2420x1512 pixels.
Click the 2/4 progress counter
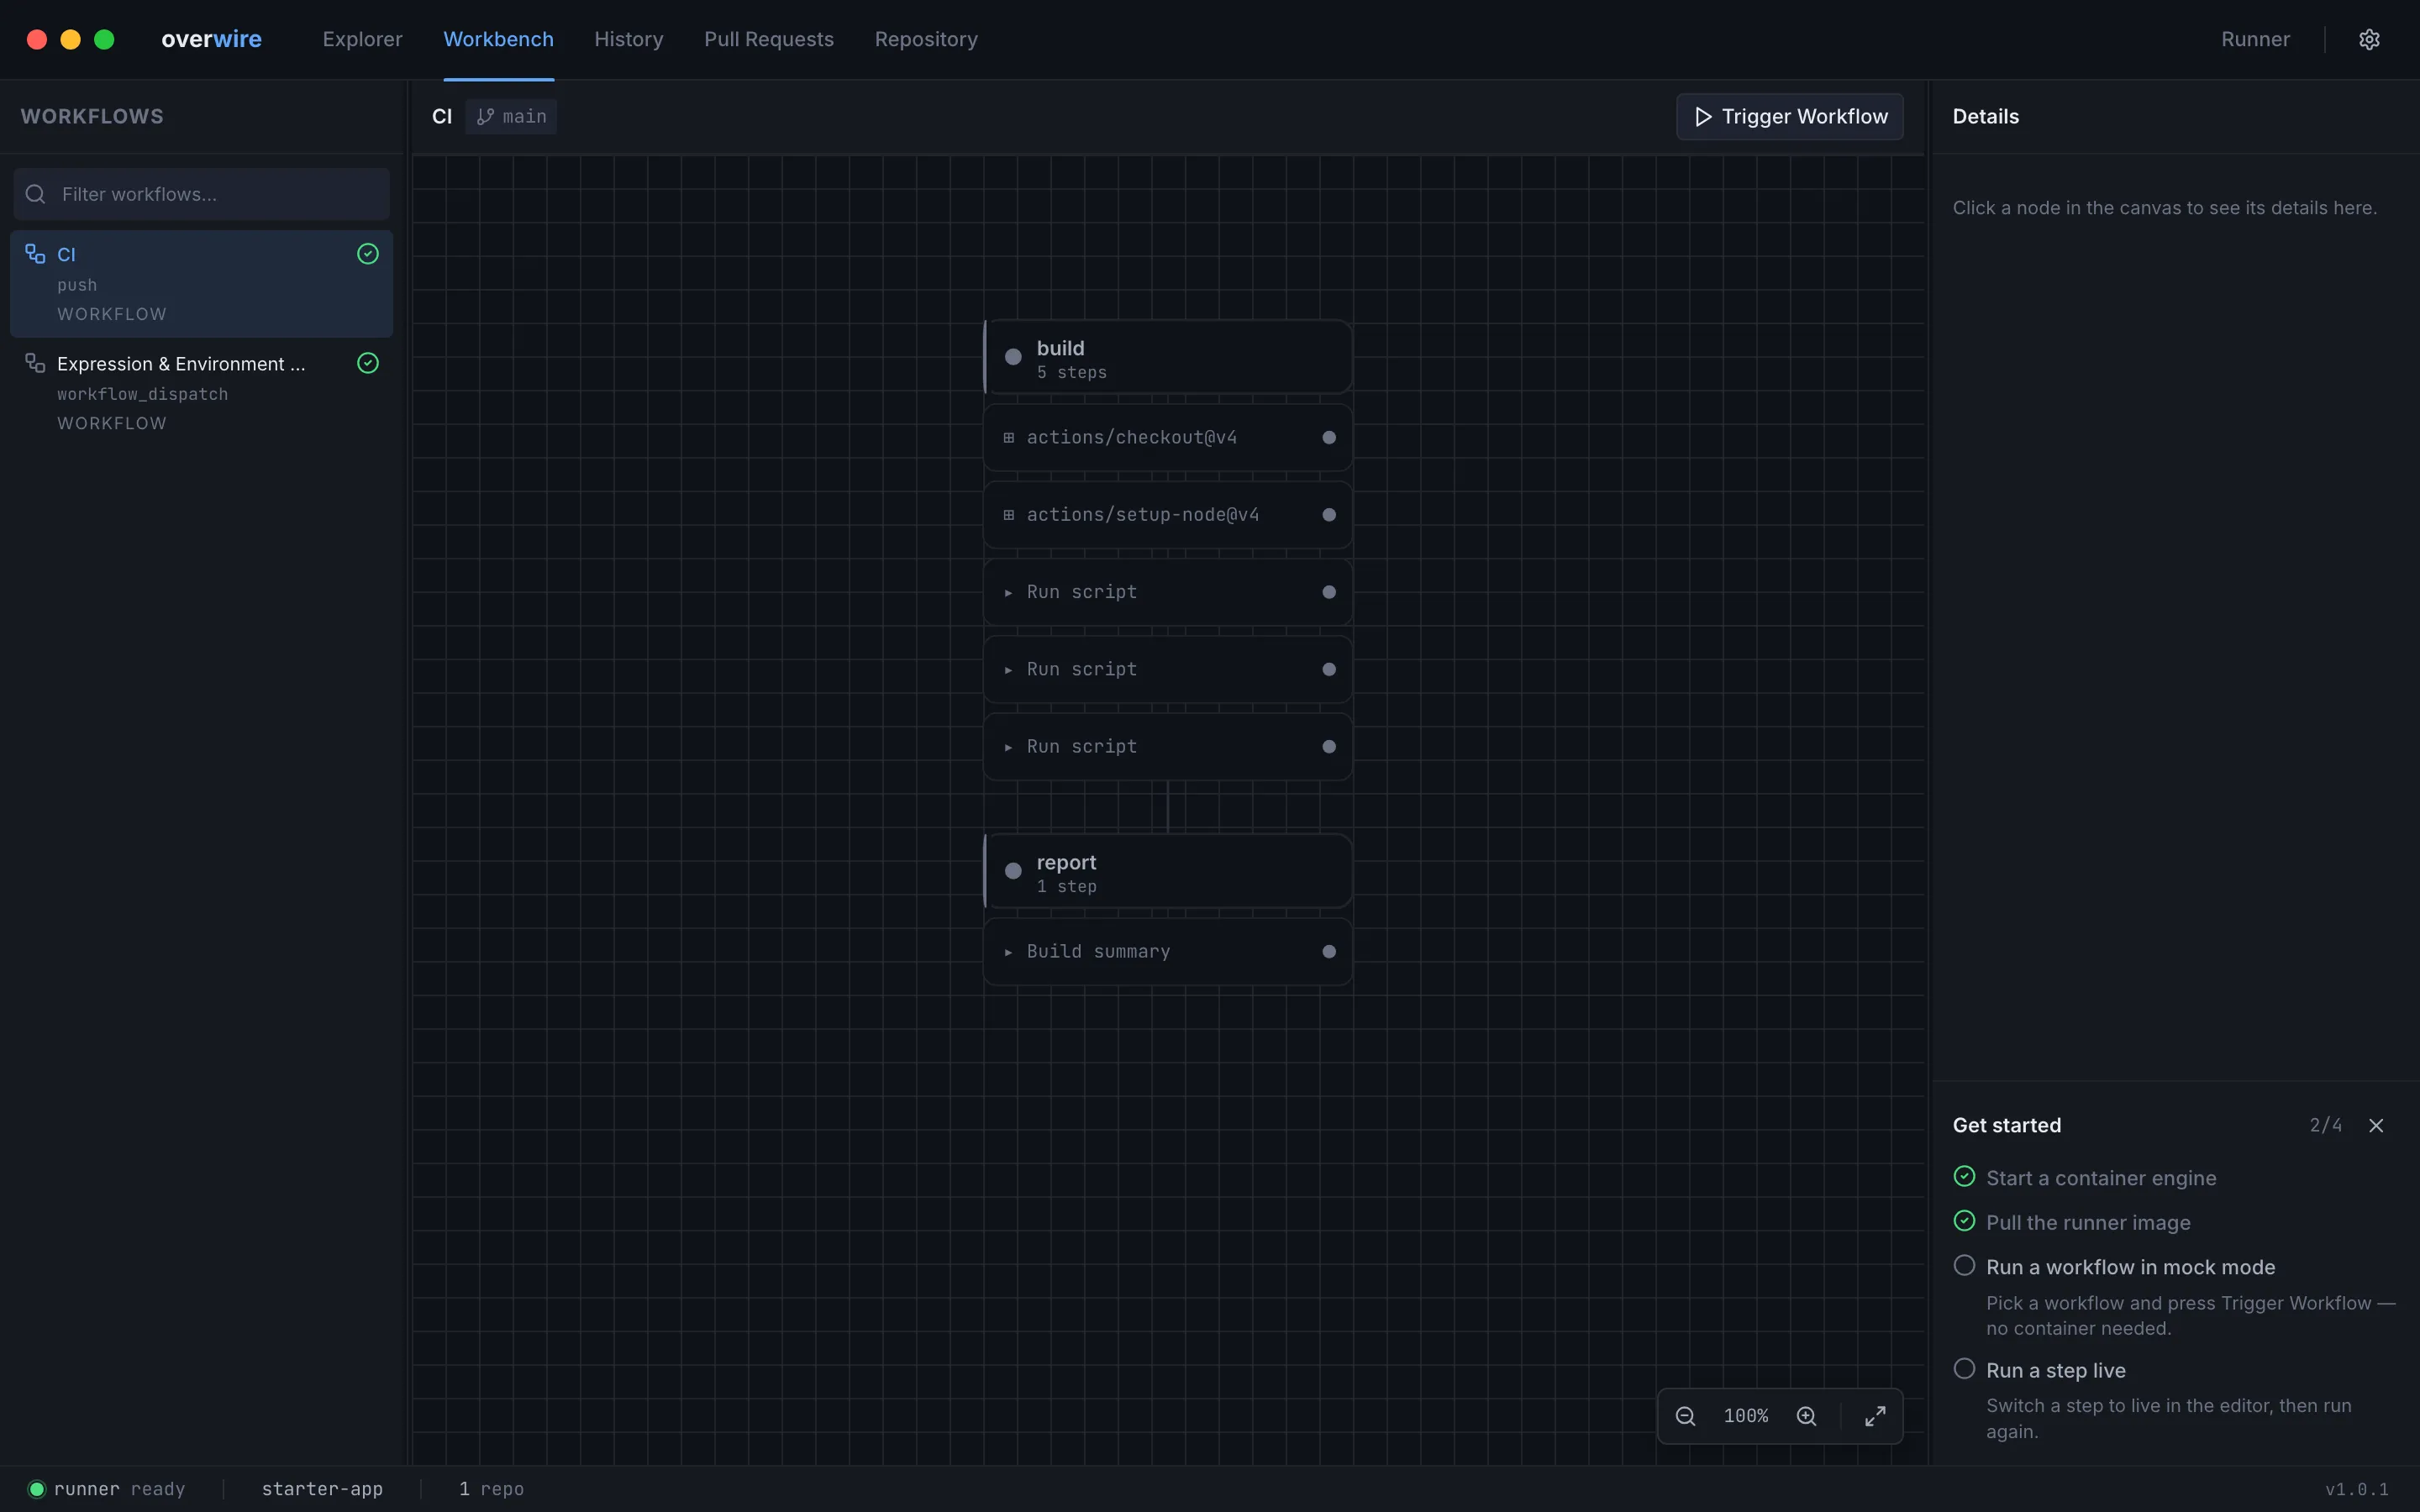point(2325,1125)
